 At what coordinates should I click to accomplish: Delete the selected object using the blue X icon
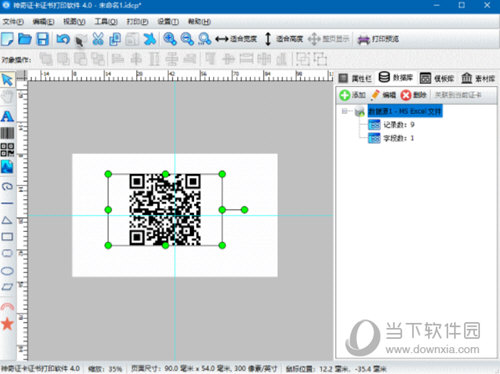pos(150,39)
